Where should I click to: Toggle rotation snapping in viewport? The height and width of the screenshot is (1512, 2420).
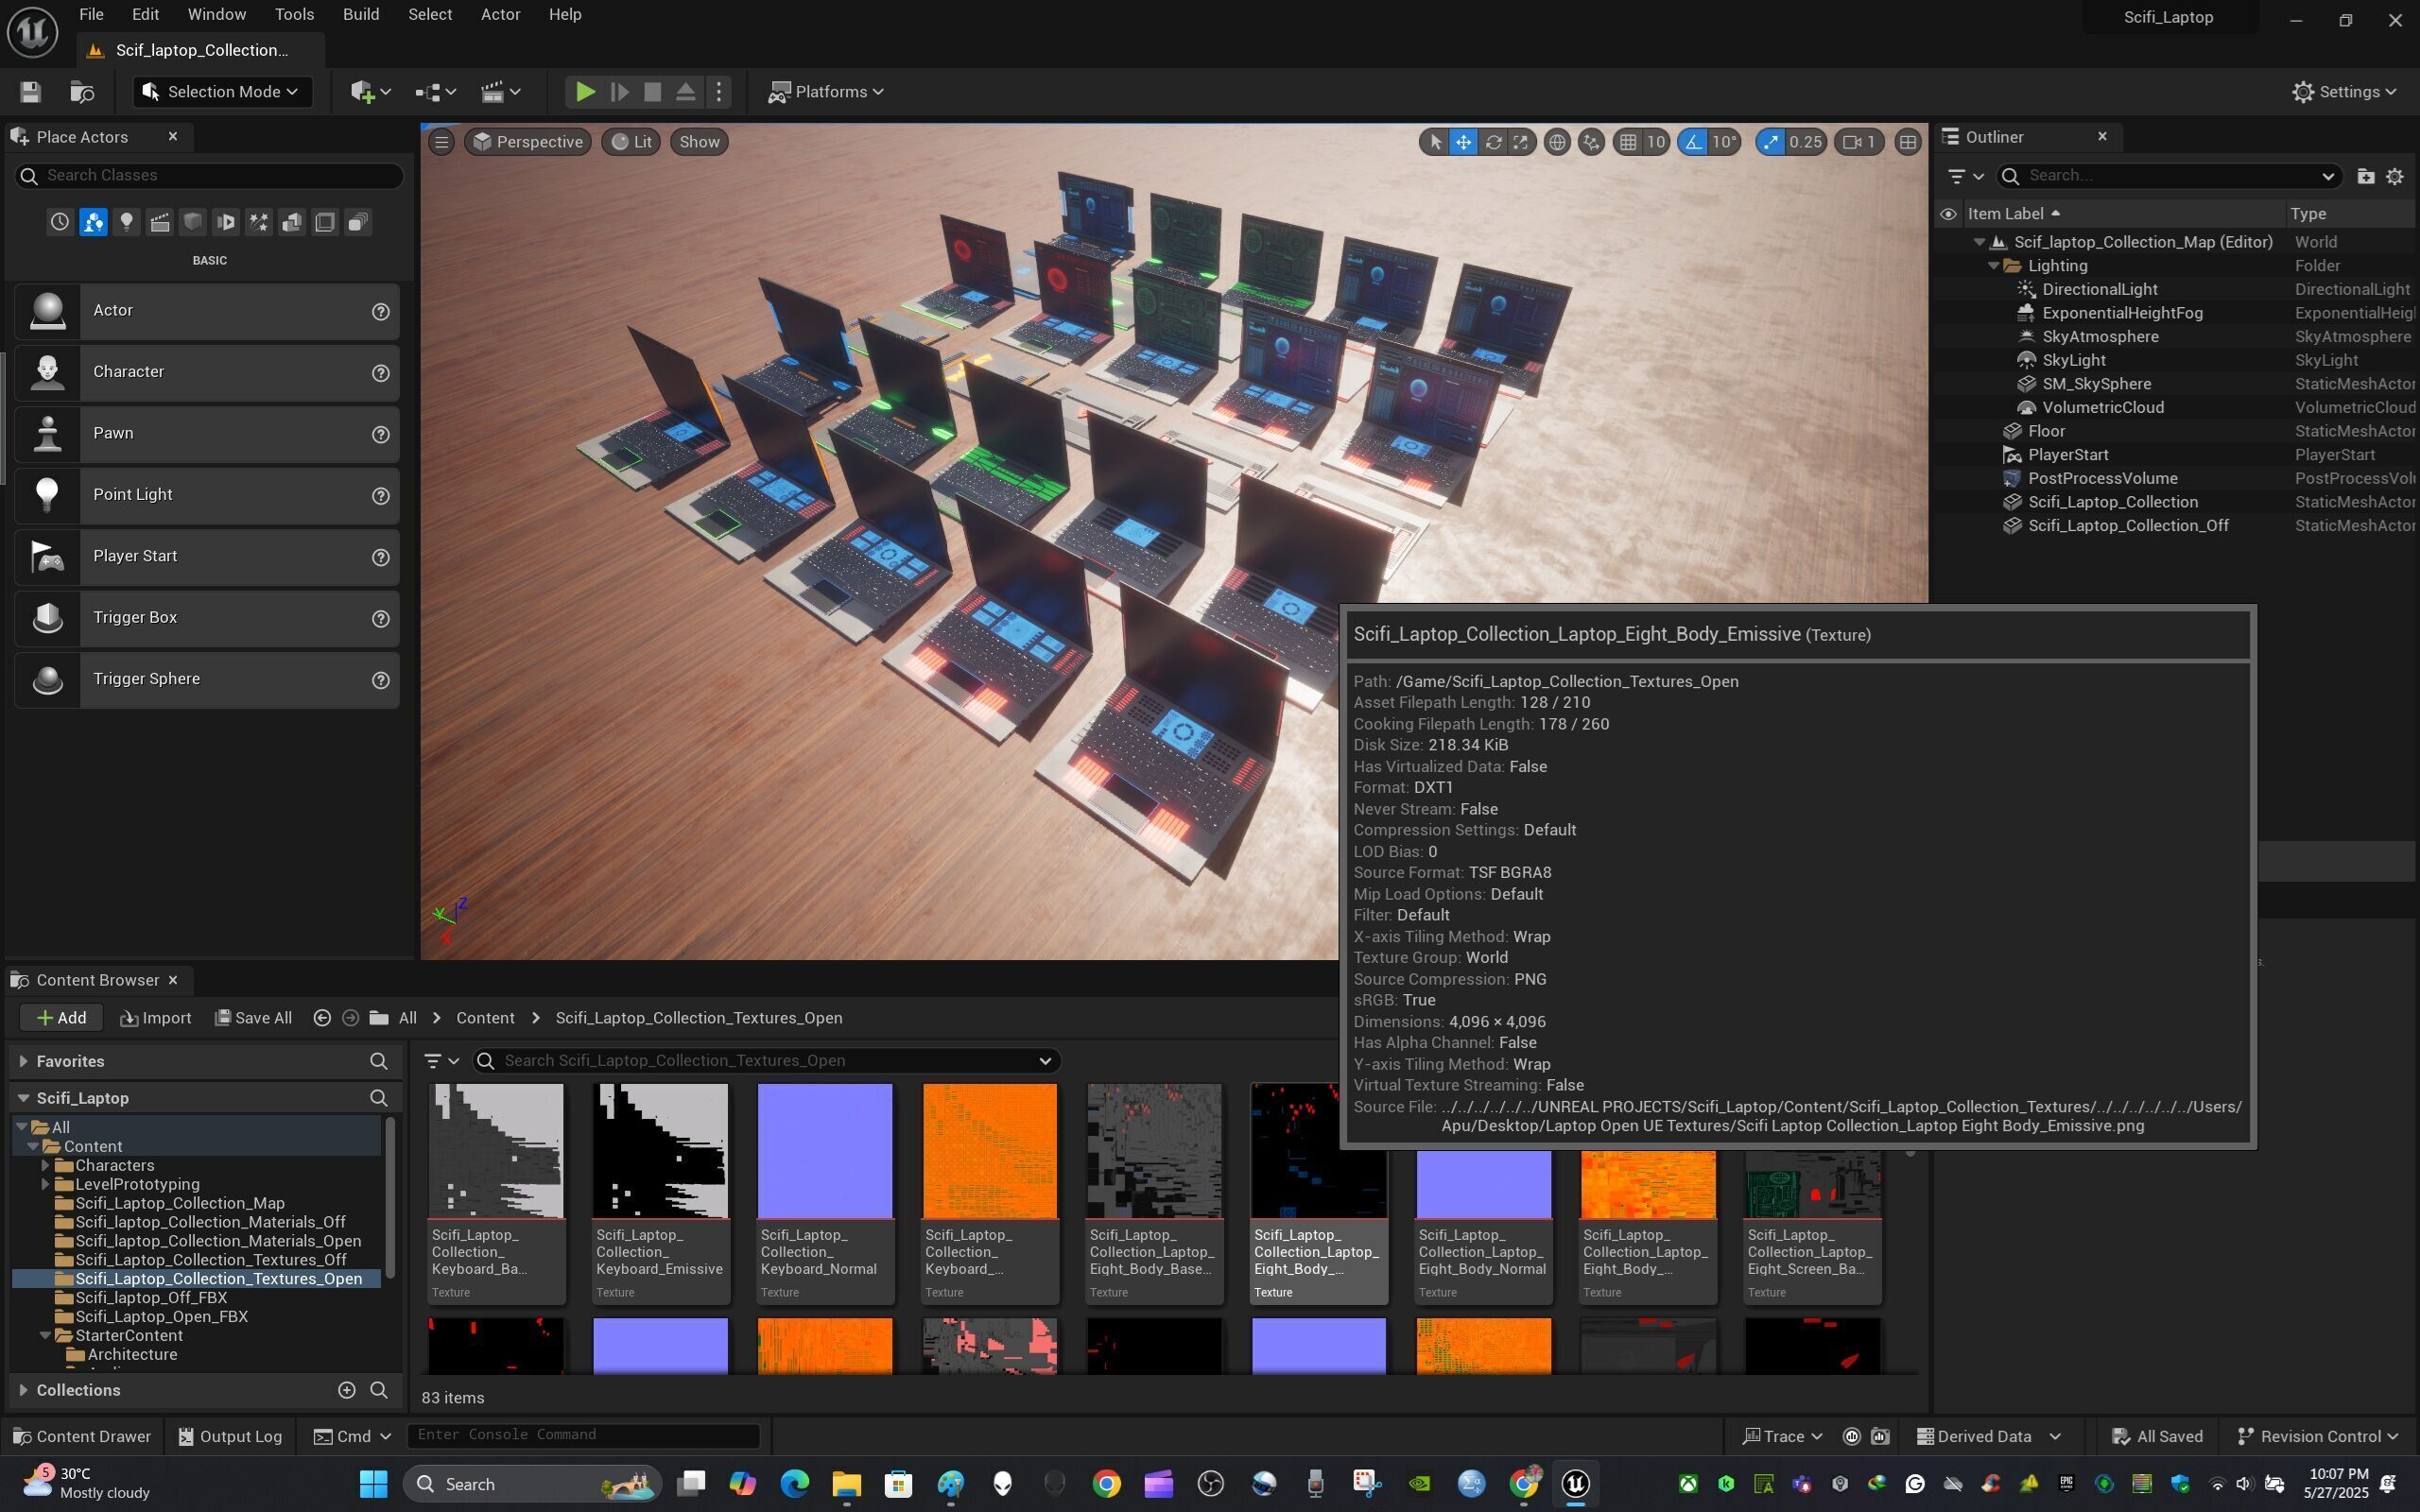point(1693,142)
